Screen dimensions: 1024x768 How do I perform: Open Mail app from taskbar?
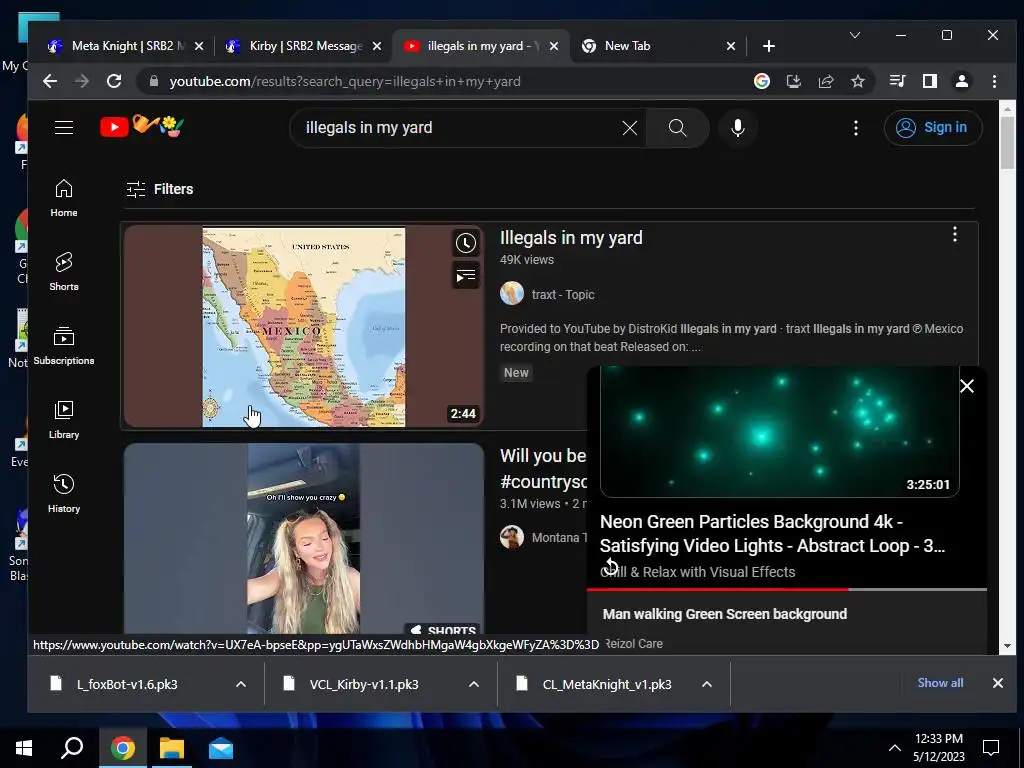[221, 748]
